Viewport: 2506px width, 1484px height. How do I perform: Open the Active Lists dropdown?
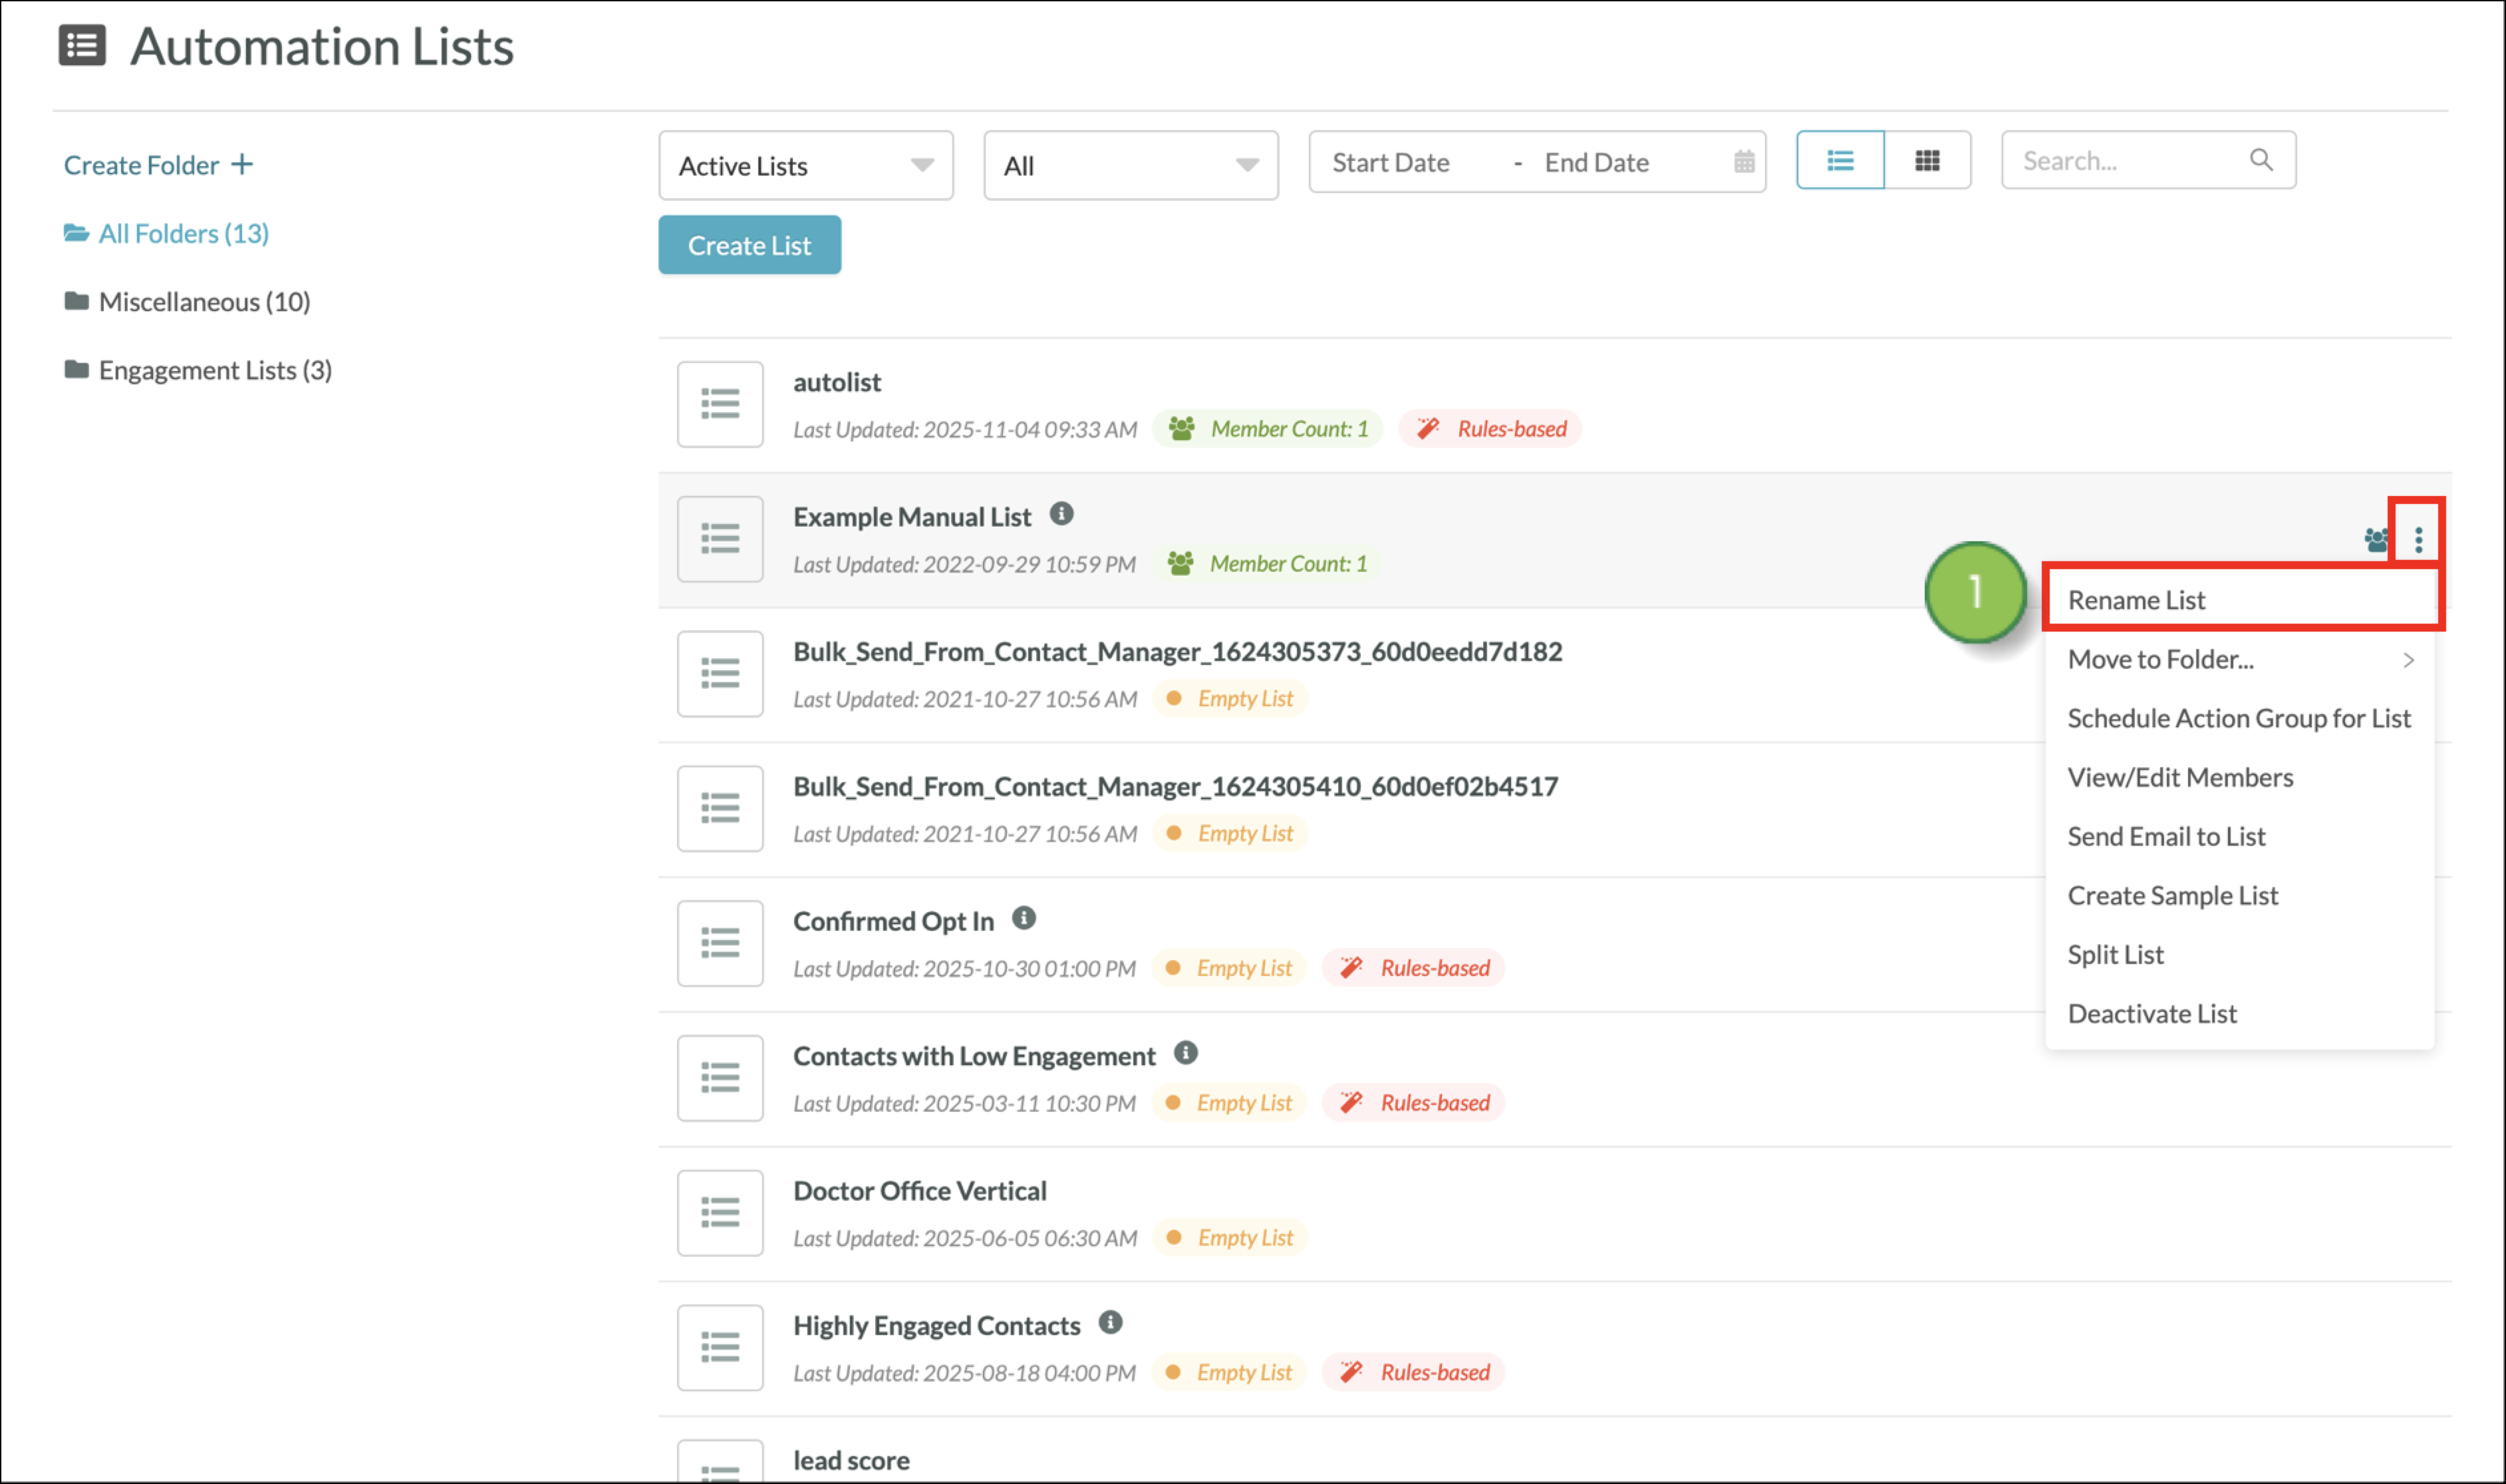coord(805,165)
